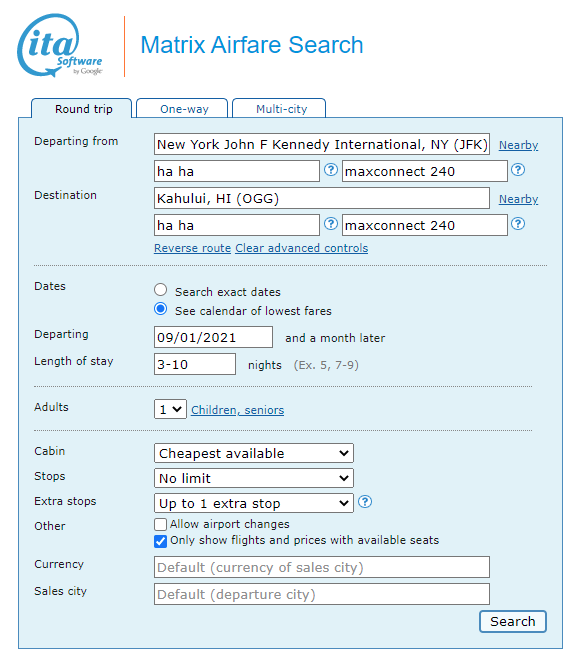Screen dimensions: 569x658
Task: Click the Departing date field
Action: 213,337
